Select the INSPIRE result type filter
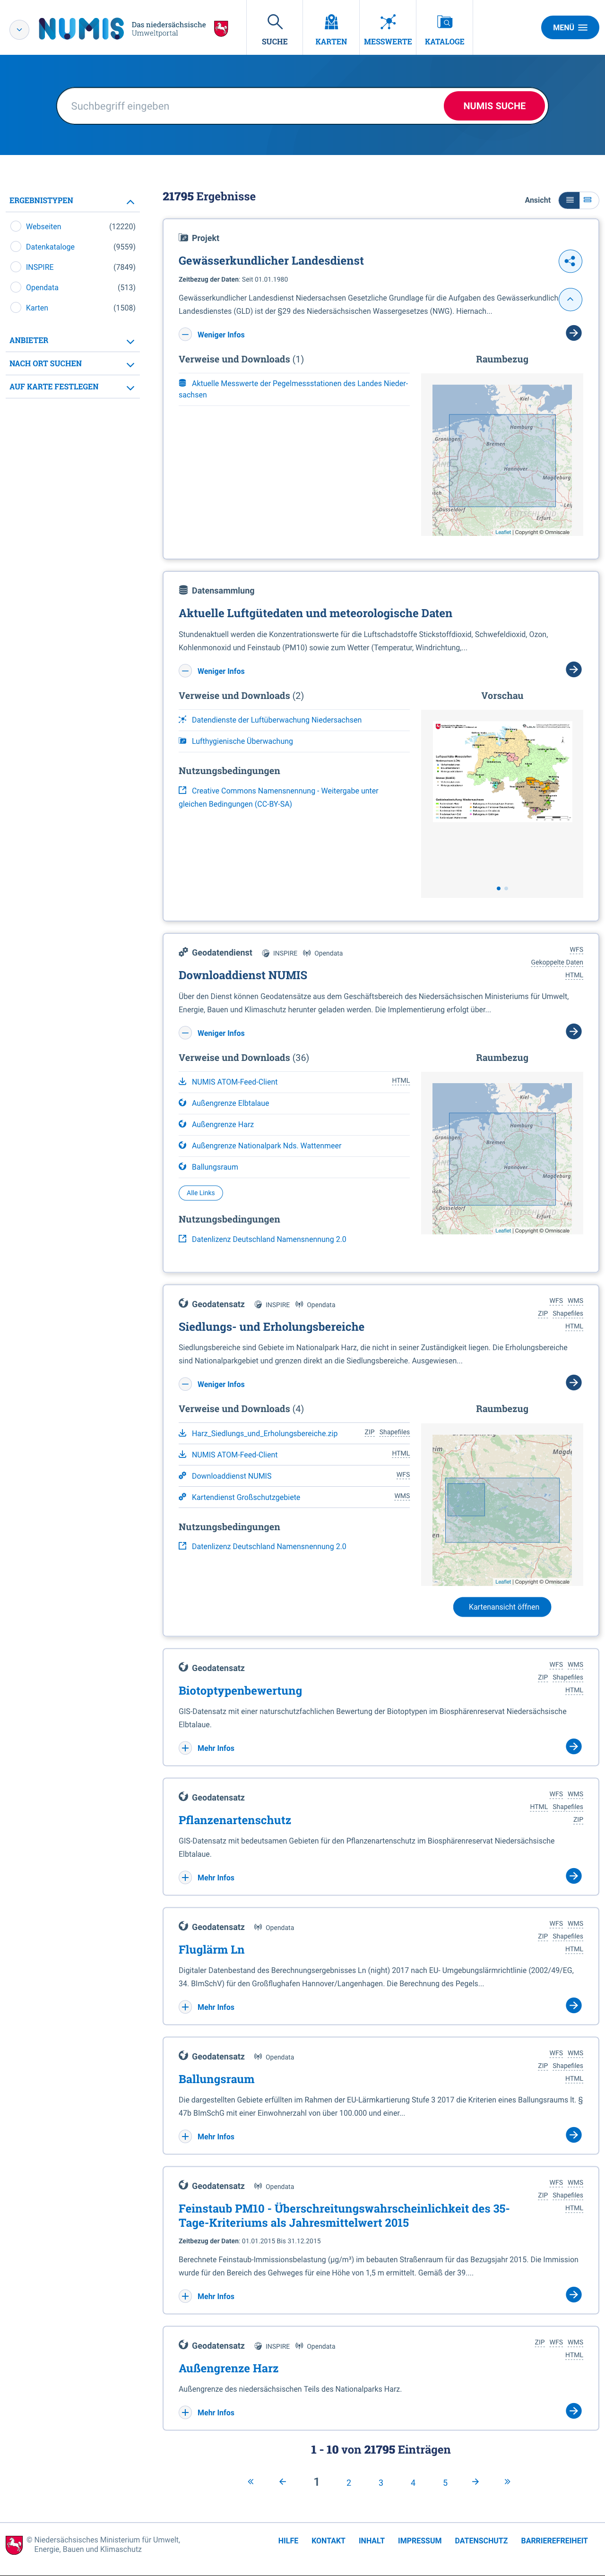The width and height of the screenshot is (605, 2576). tap(16, 267)
